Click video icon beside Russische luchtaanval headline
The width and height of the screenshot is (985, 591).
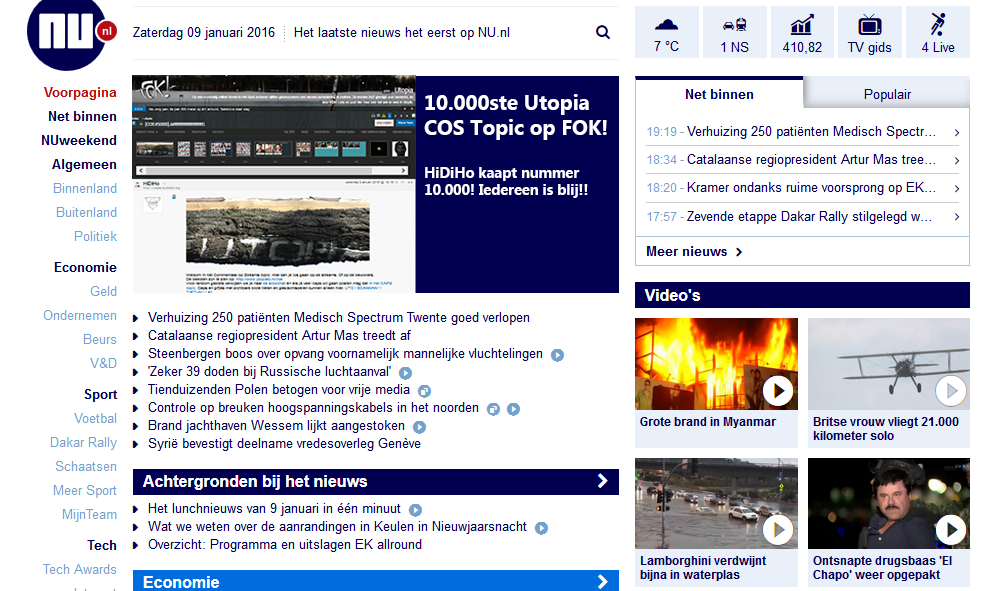405,373
